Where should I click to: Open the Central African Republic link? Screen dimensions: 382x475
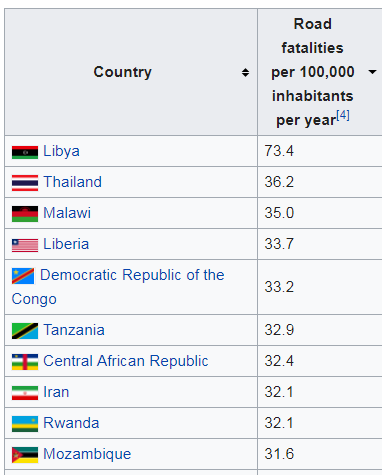tap(126, 361)
